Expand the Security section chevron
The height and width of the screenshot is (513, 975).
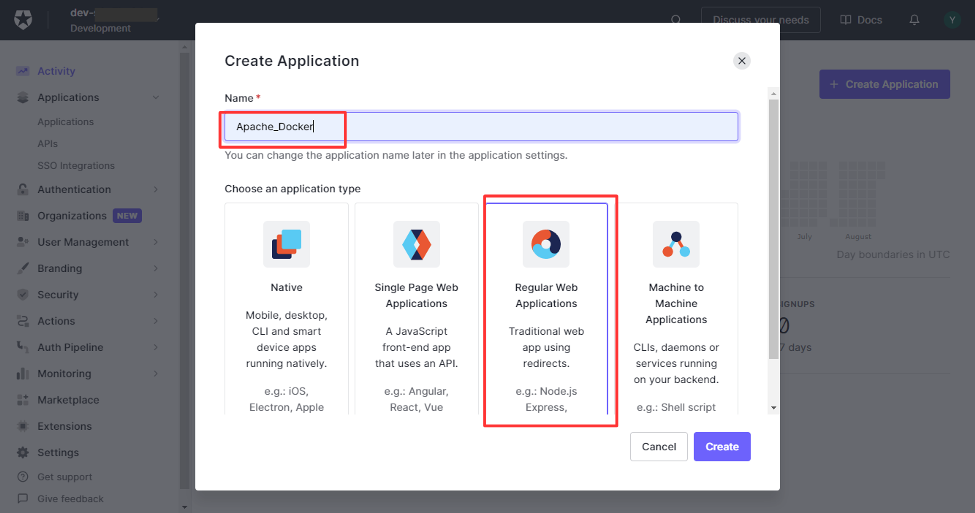click(155, 295)
